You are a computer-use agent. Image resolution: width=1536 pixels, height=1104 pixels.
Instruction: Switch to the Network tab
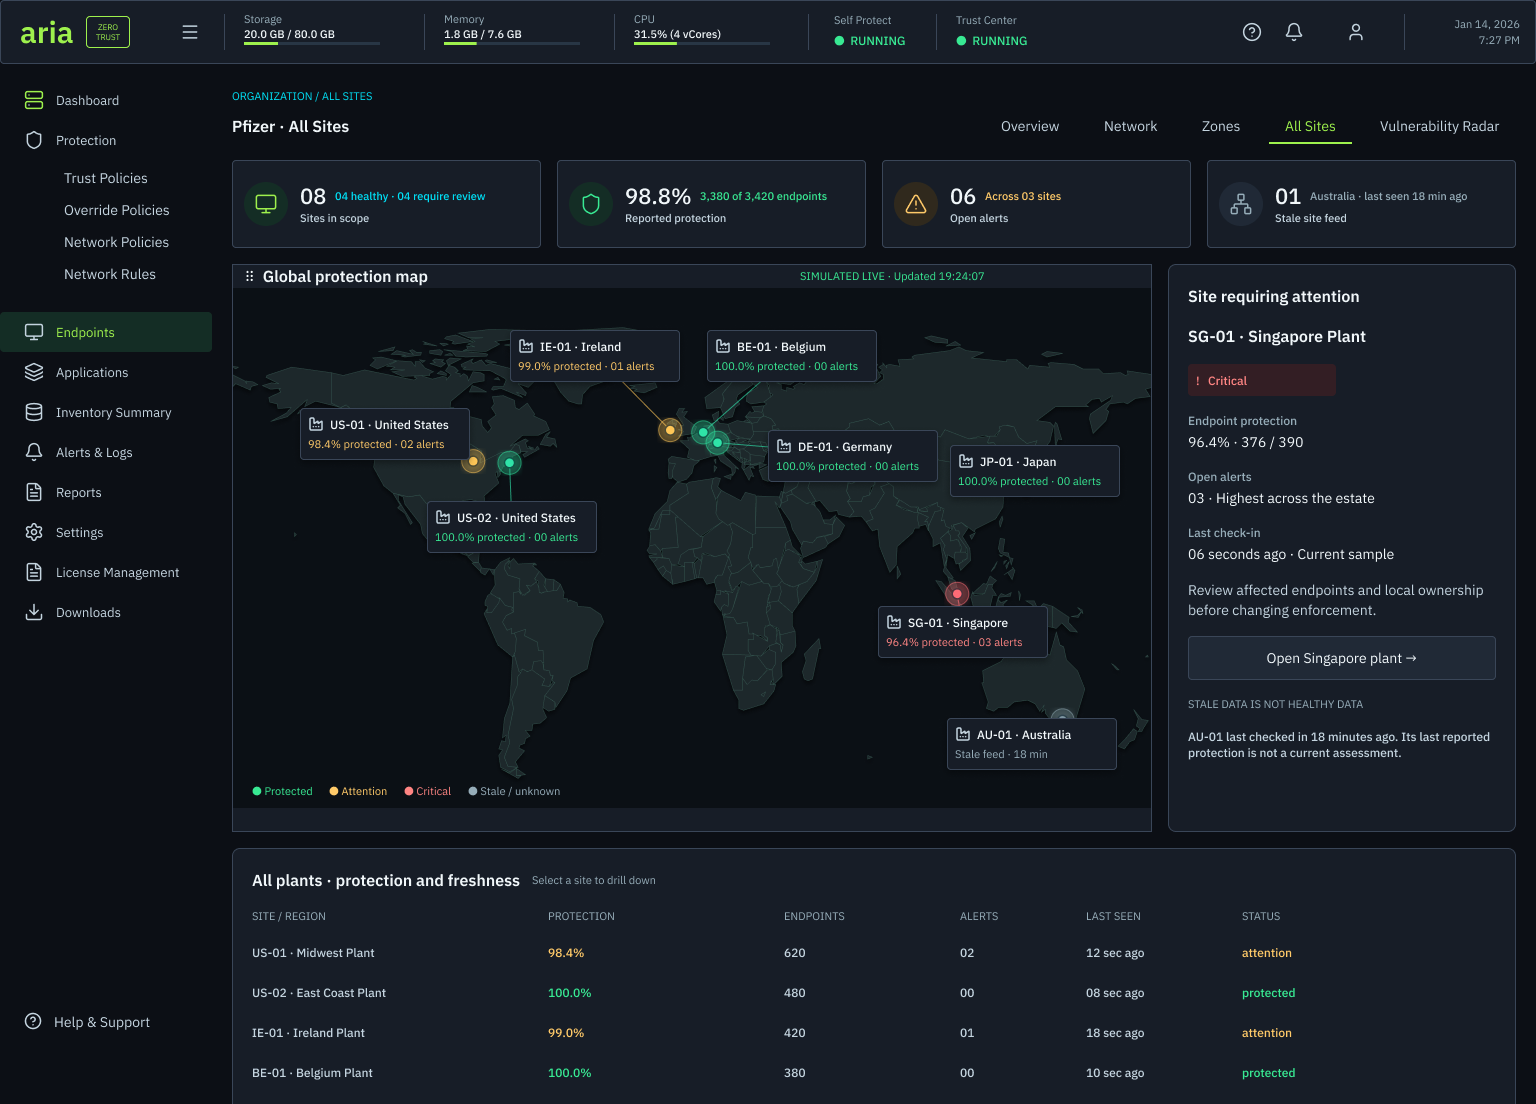click(x=1130, y=126)
